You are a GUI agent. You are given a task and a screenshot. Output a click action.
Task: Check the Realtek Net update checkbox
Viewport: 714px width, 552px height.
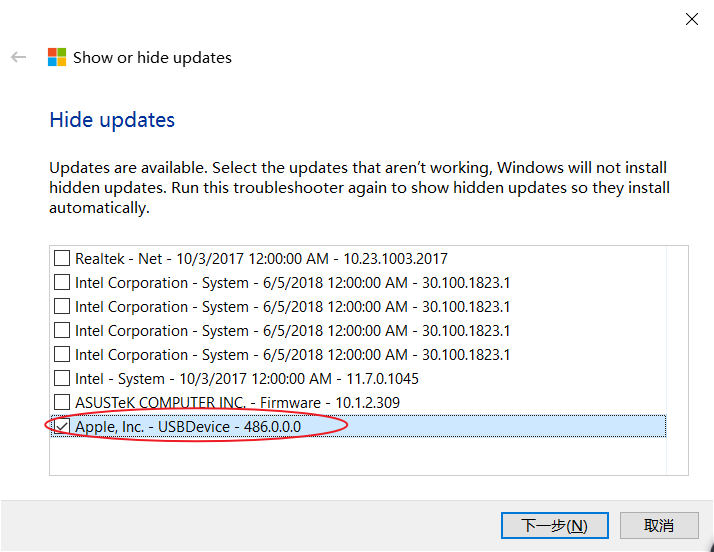[x=62, y=258]
